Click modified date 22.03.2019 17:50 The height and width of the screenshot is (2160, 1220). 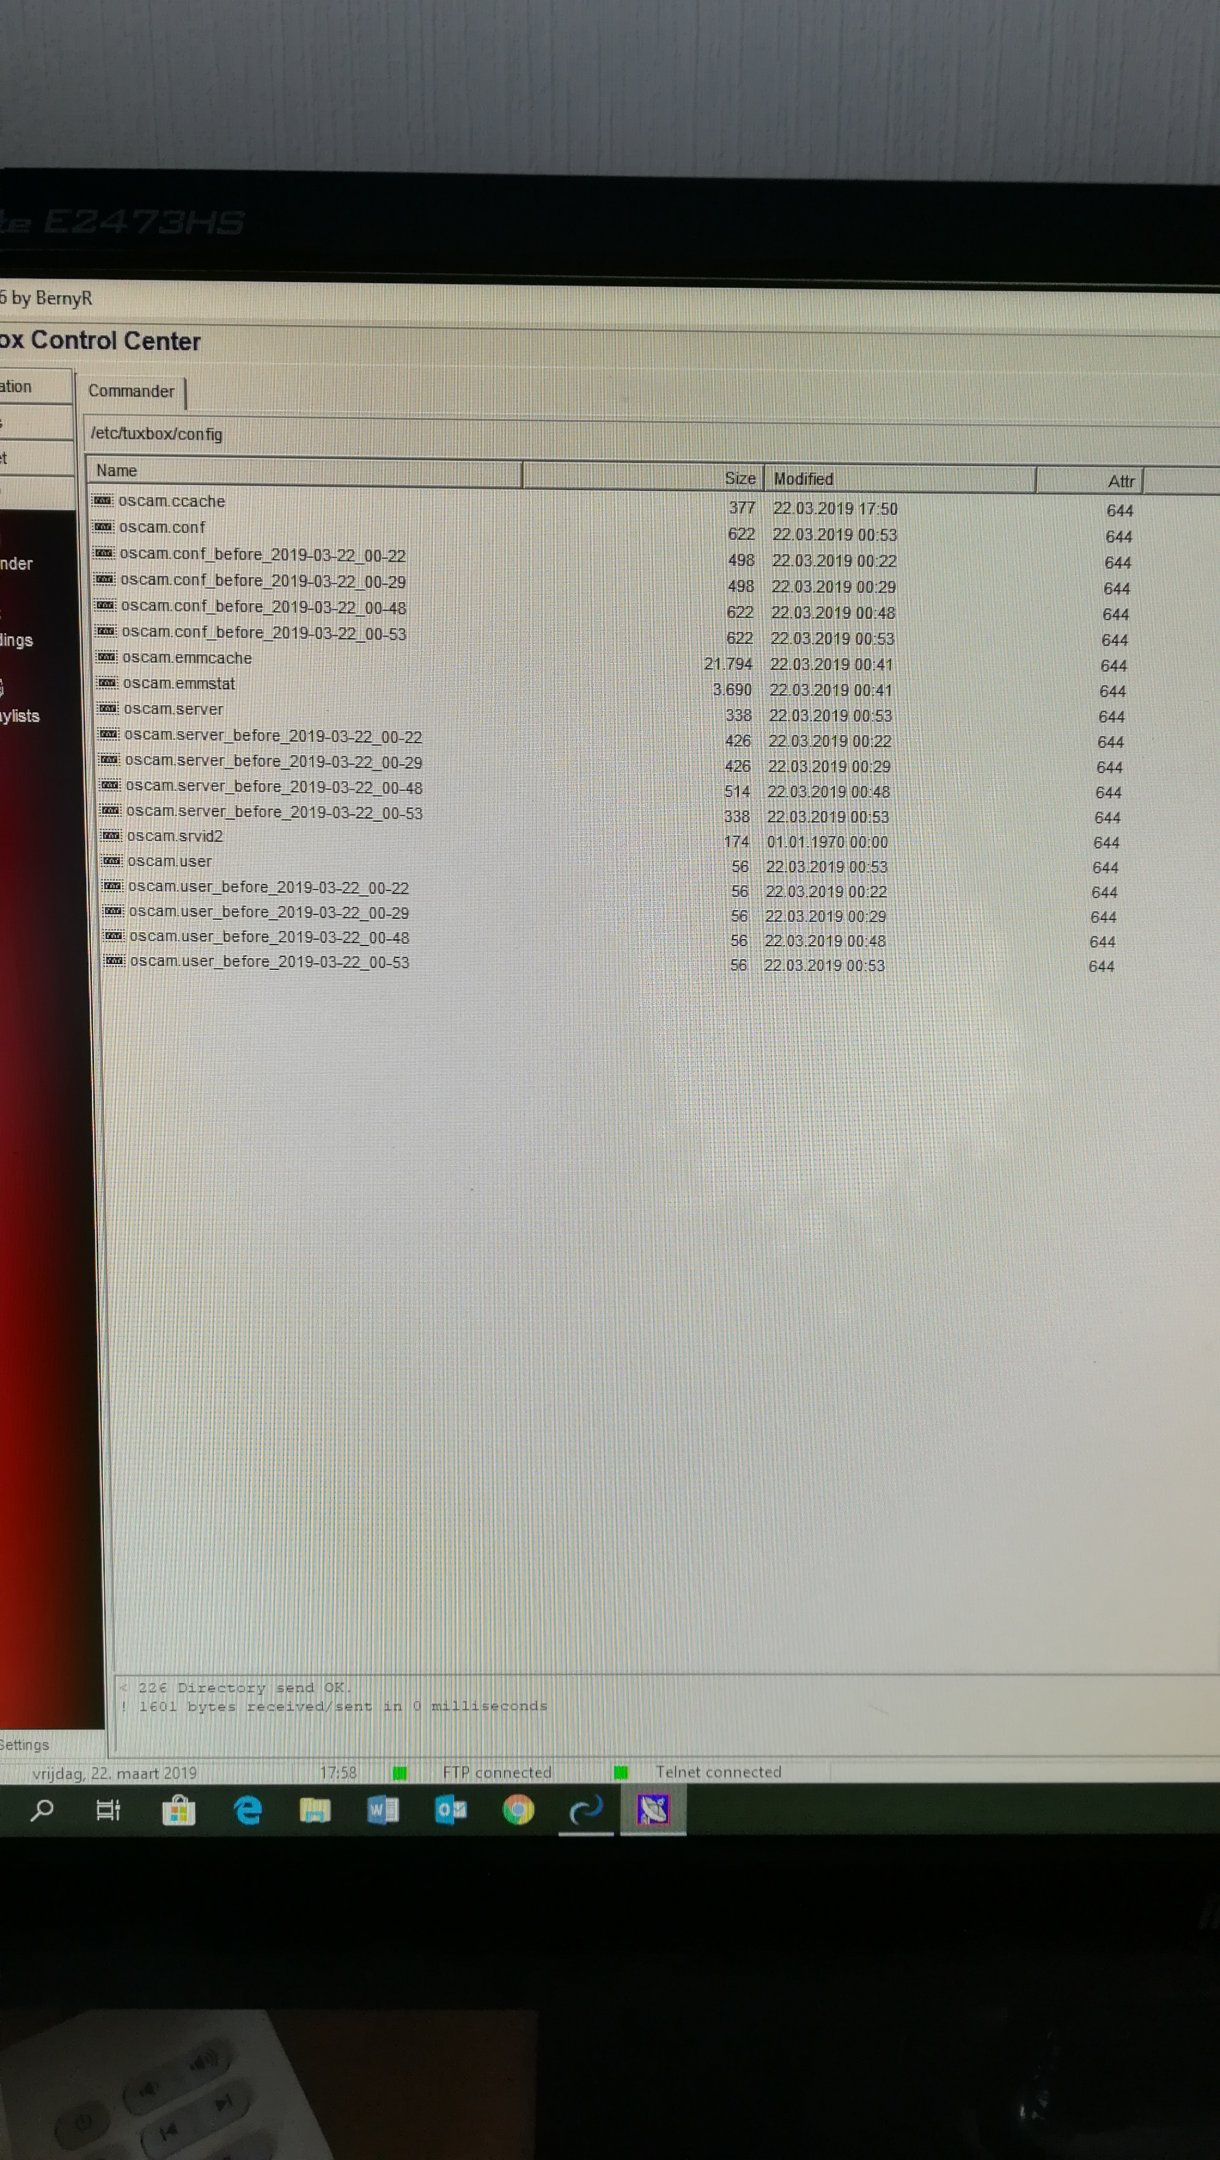click(835, 509)
